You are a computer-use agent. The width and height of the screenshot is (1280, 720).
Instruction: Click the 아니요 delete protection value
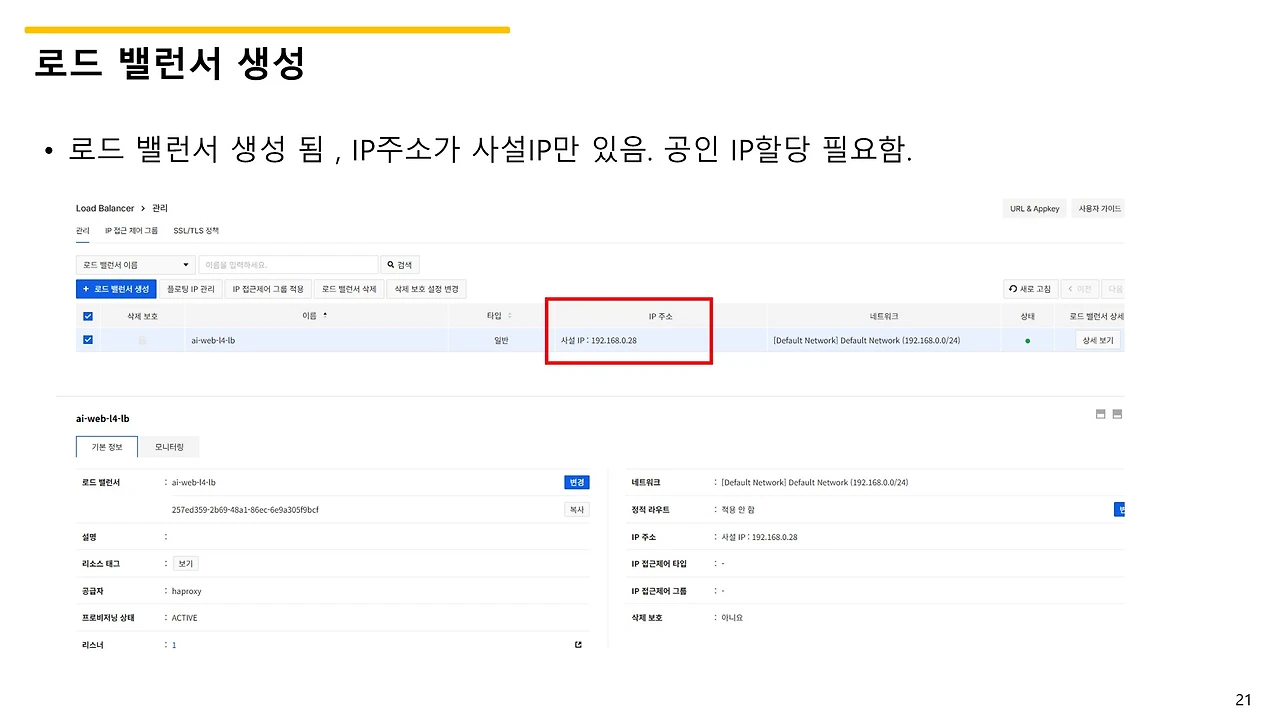click(x=732, y=618)
